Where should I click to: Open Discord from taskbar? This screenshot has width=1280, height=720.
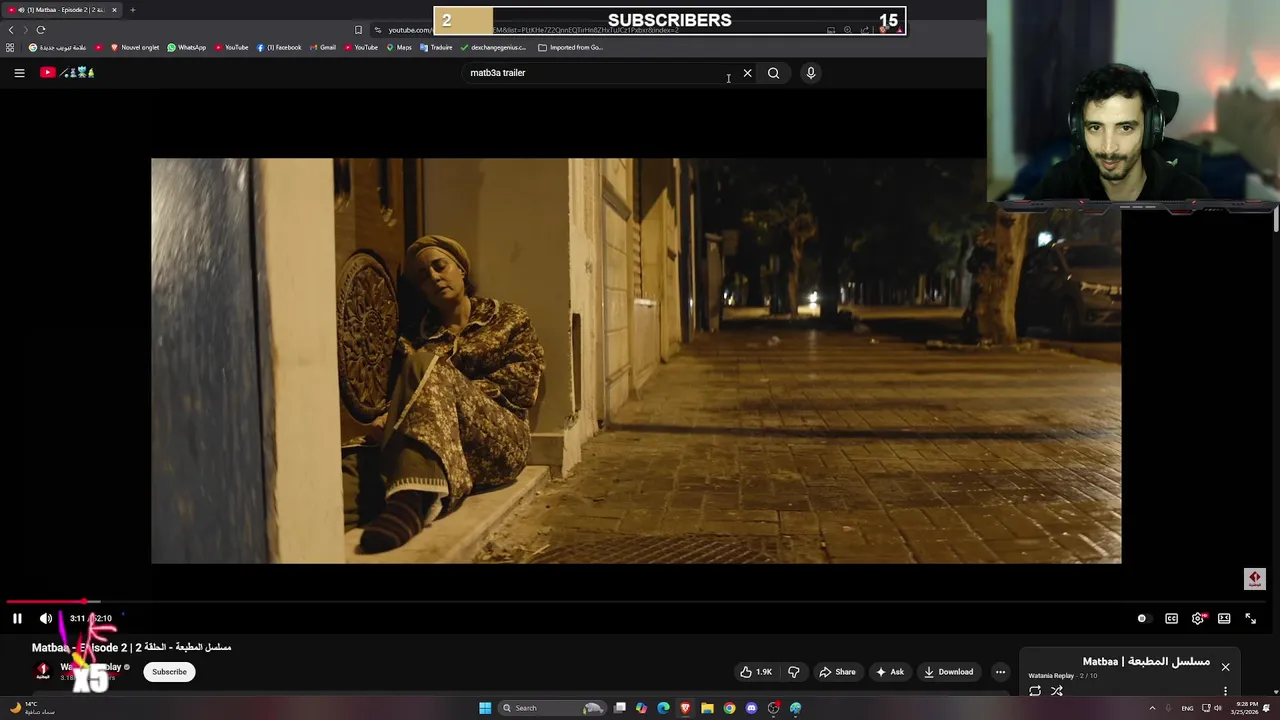tap(751, 708)
